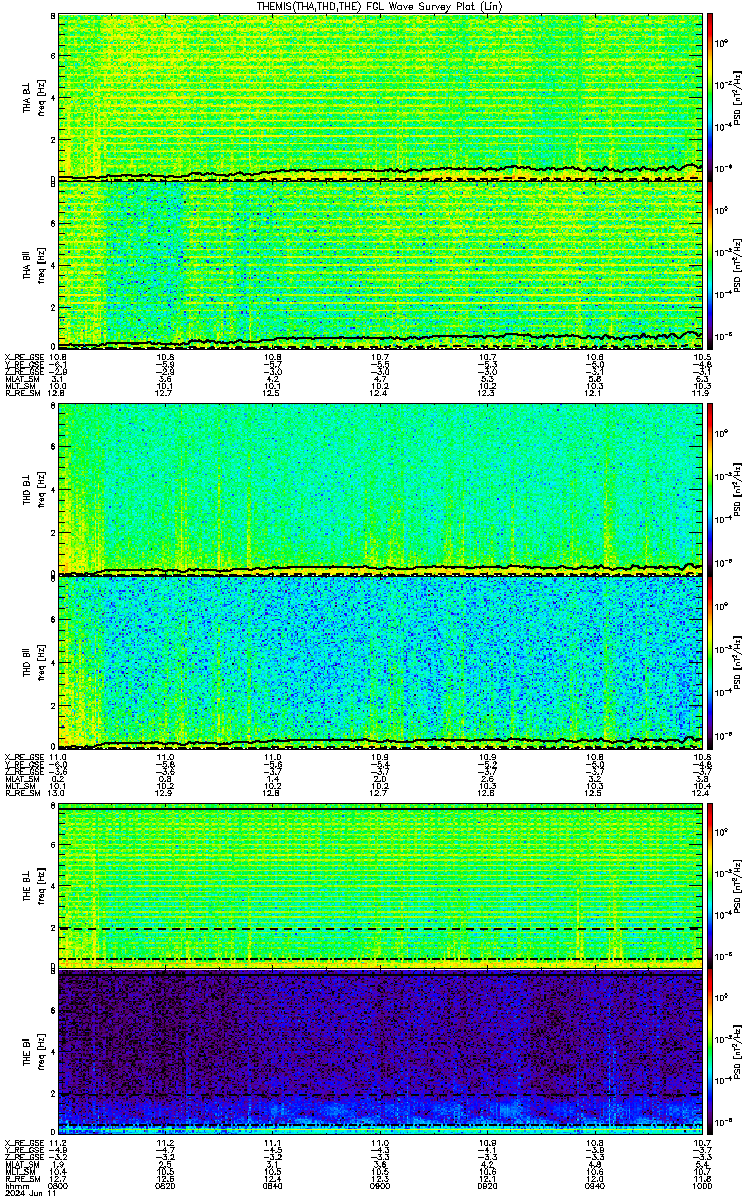Click the THD B-perpendicular freq [Hz] axis label
Viewport: 750px width, 1200px height.
tap(40, 489)
